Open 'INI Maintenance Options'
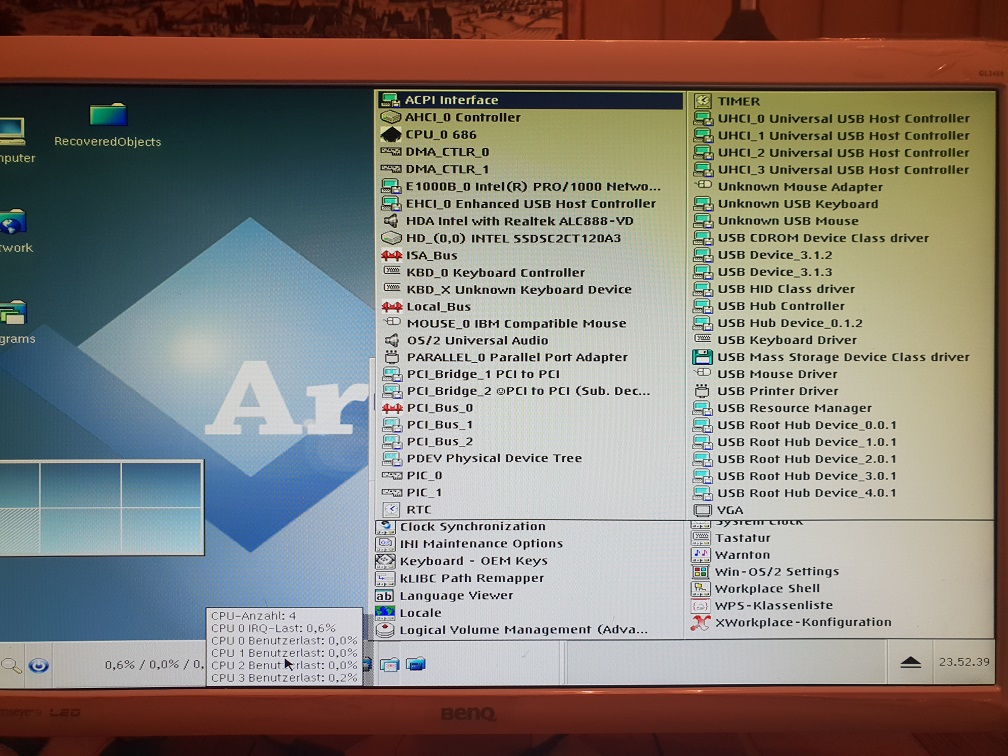Viewport: 1008px width, 756px height. point(481,544)
